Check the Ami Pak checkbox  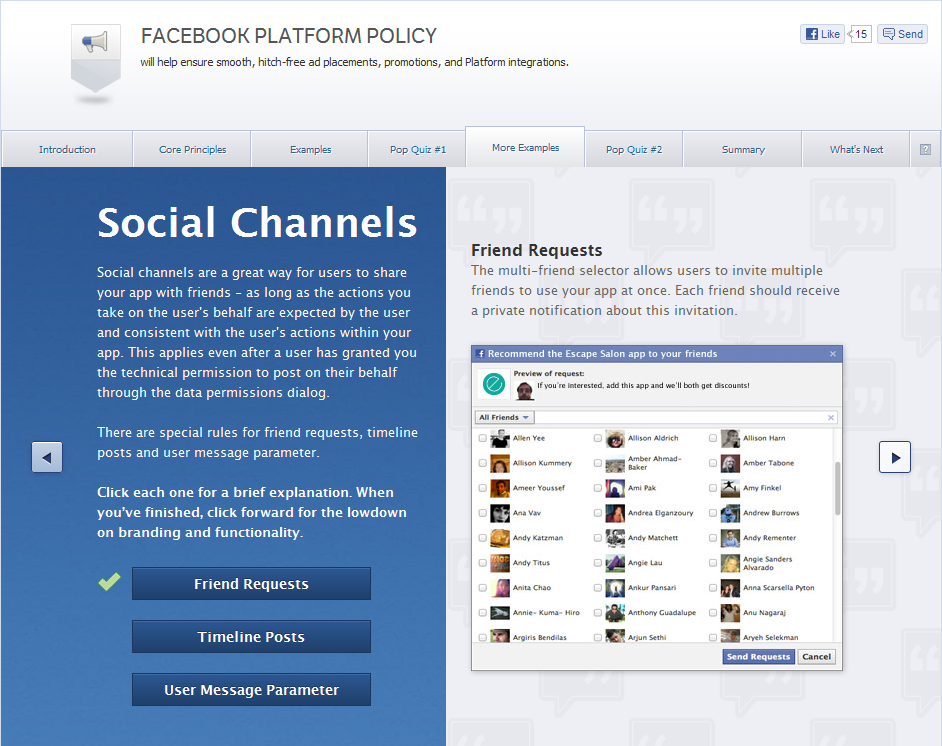point(598,488)
